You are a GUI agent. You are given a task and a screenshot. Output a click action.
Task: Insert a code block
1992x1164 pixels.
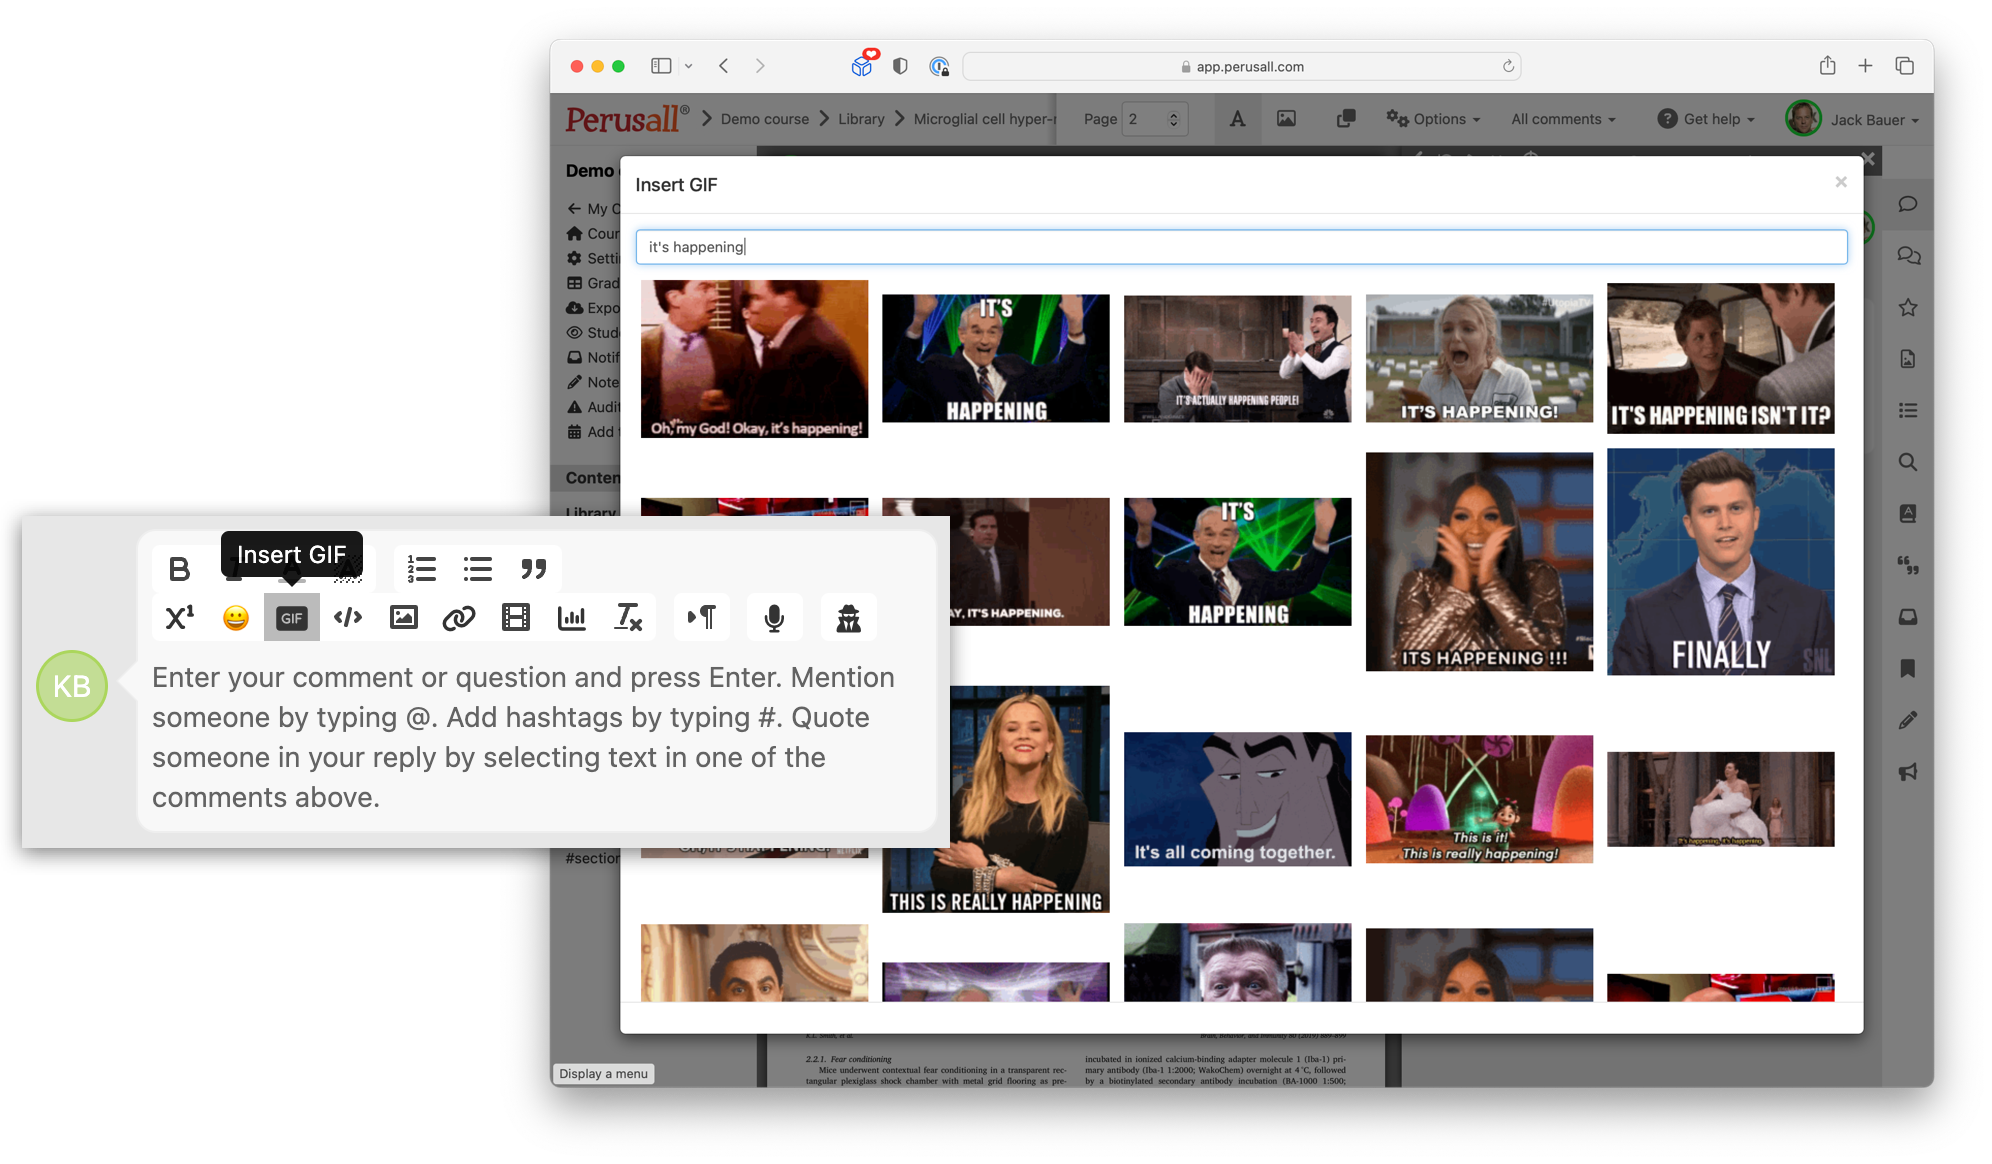pyautogui.click(x=348, y=618)
